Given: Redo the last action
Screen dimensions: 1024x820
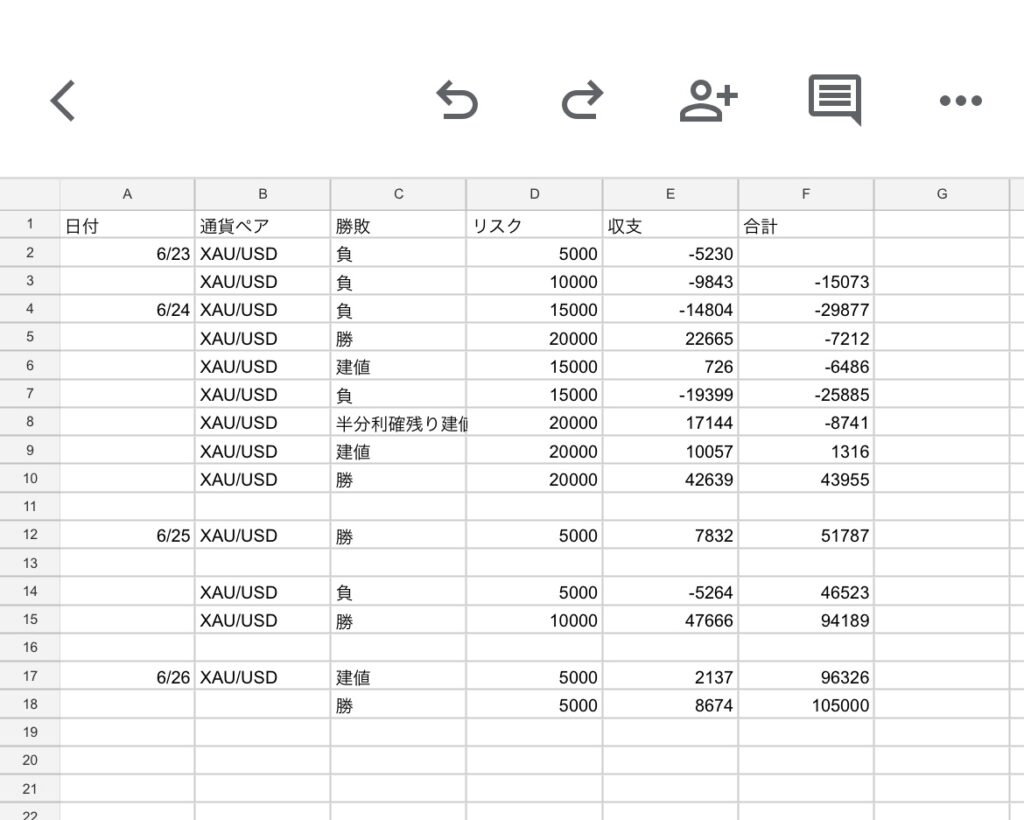Looking at the screenshot, I should pos(582,100).
